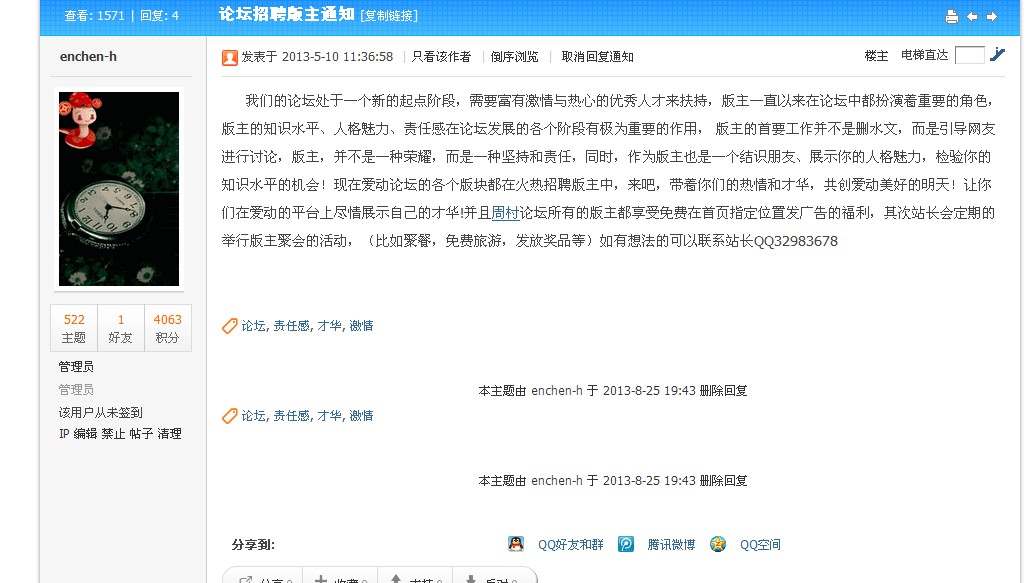Viewport: 1030px width, 583px height.
Task: View the 1 好友 friends count
Action: tap(120, 328)
